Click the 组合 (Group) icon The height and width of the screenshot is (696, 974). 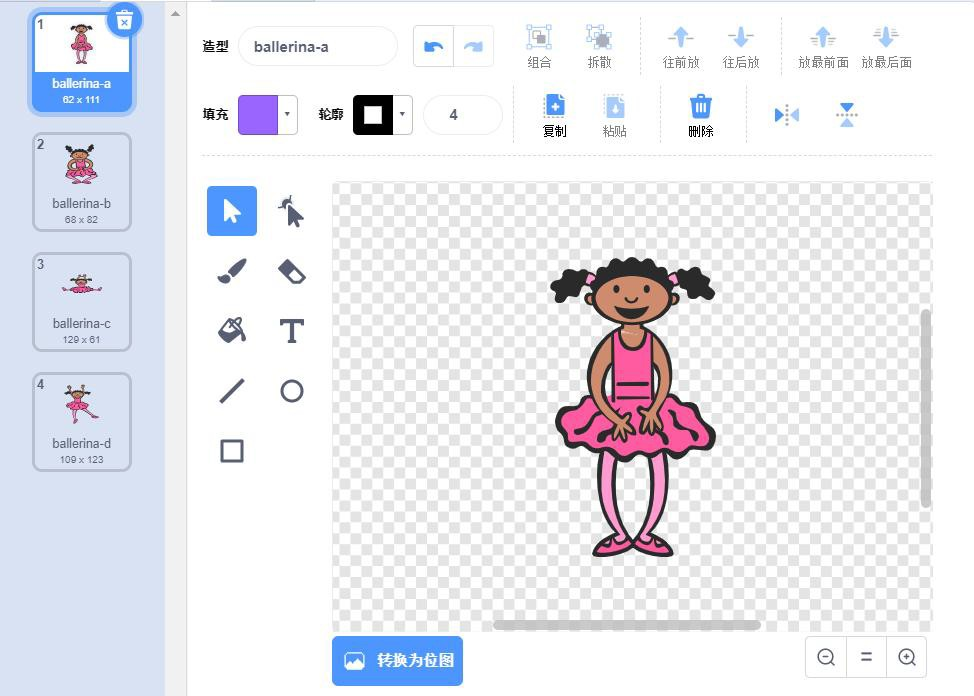click(x=539, y=37)
